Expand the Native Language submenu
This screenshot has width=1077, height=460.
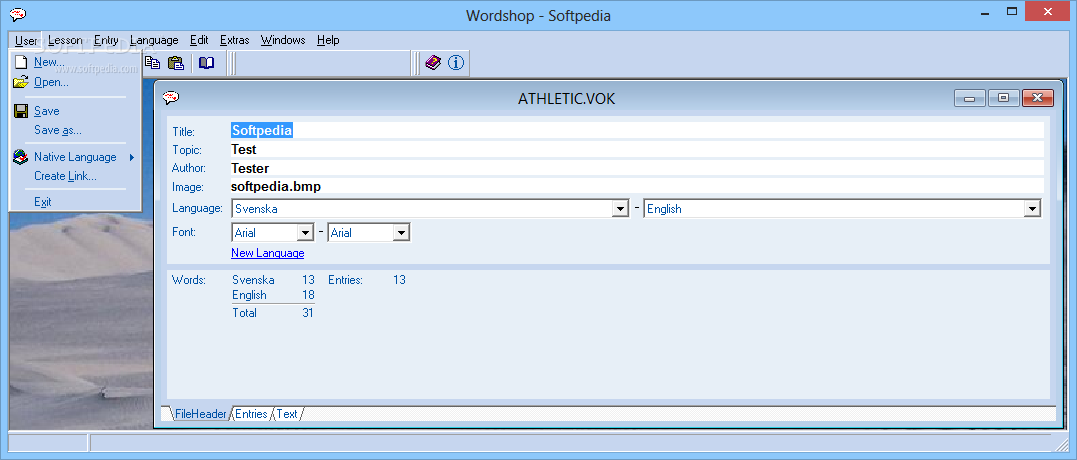tap(76, 157)
